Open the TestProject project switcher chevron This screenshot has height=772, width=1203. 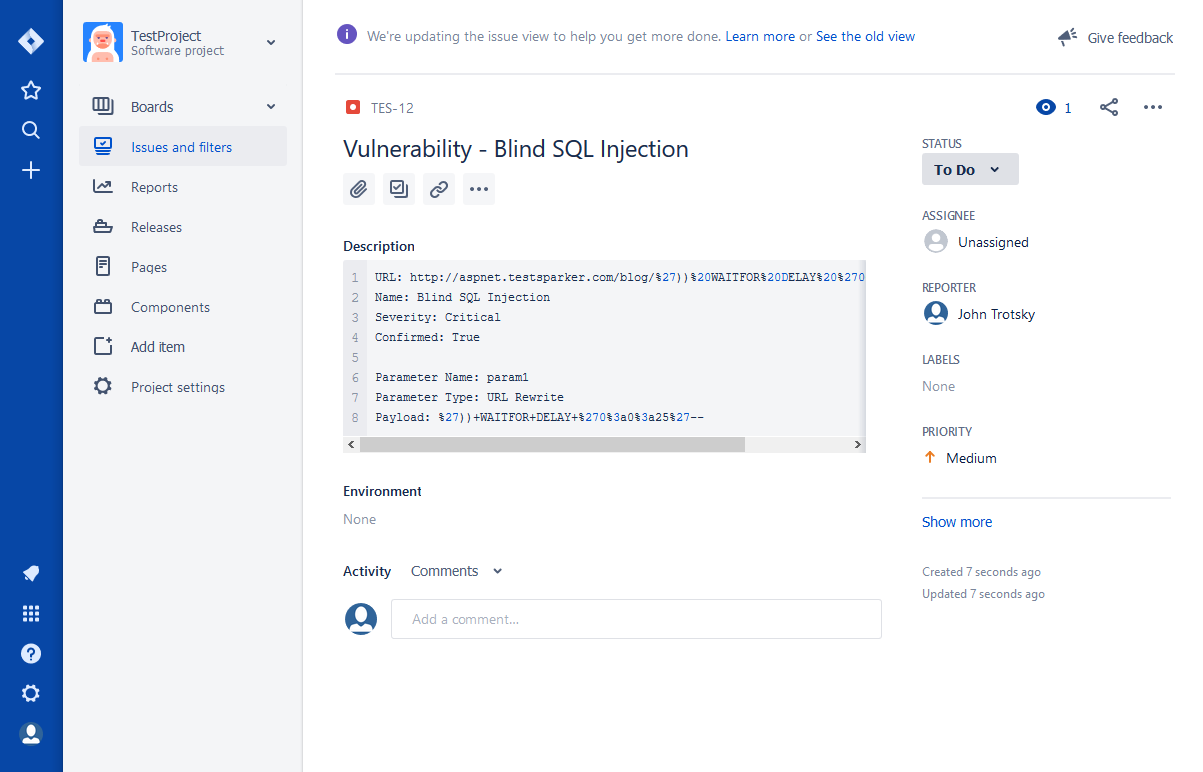[270, 43]
